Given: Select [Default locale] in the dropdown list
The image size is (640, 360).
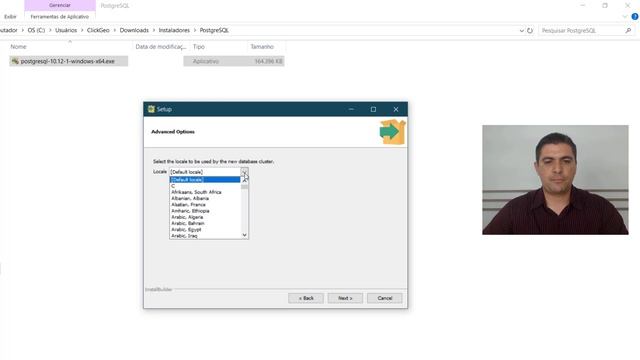Looking at the screenshot, I should 205,180.
